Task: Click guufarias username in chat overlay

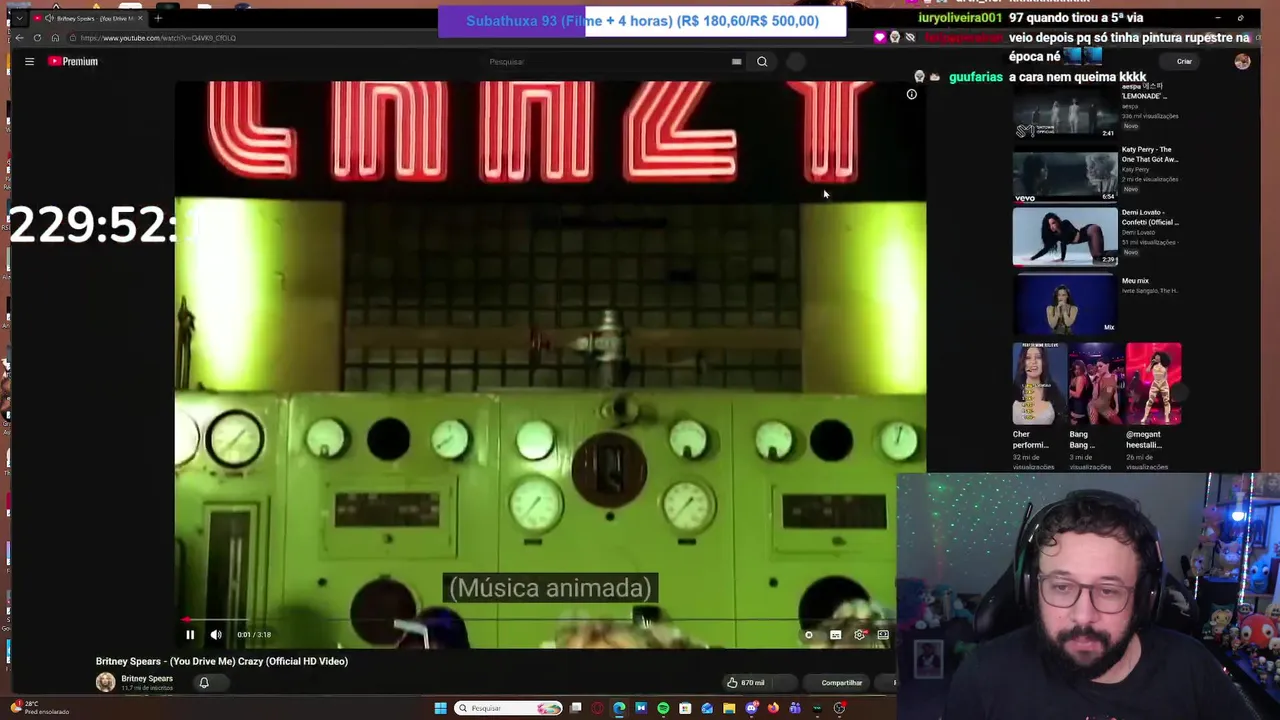Action: point(975,77)
